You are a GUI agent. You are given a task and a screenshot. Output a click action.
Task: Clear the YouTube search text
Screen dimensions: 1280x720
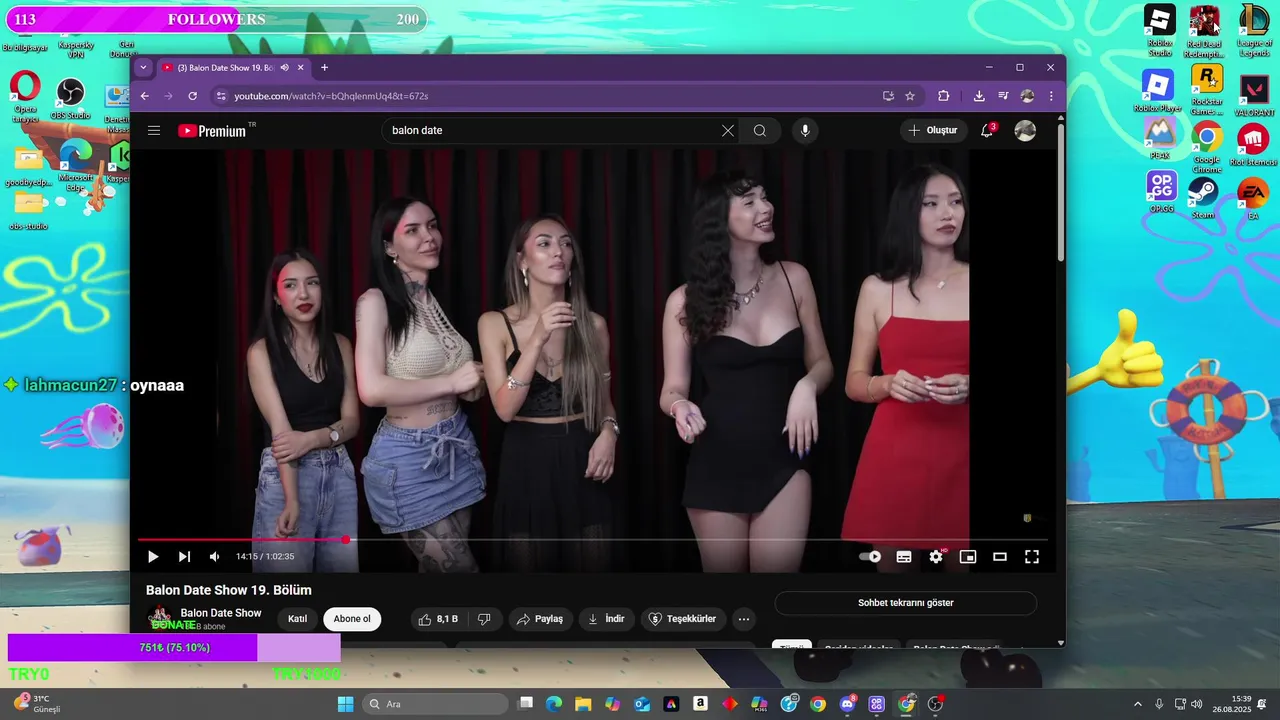click(x=728, y=130)
